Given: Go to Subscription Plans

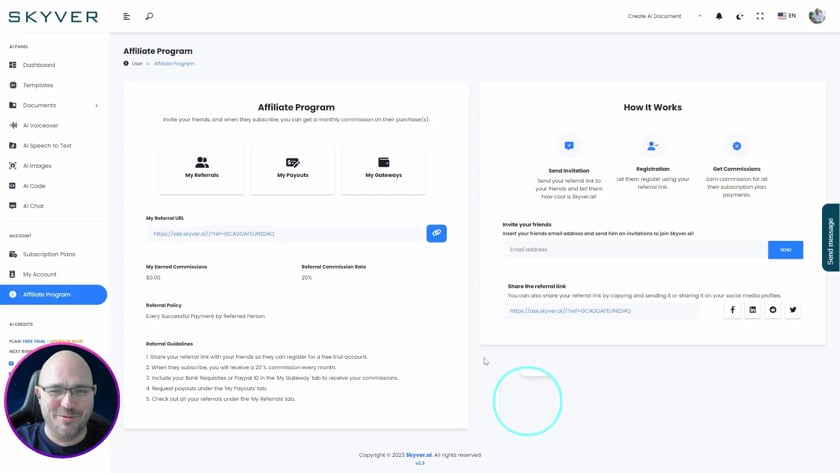Looking at the screenshot, I should tap(49, 254).
